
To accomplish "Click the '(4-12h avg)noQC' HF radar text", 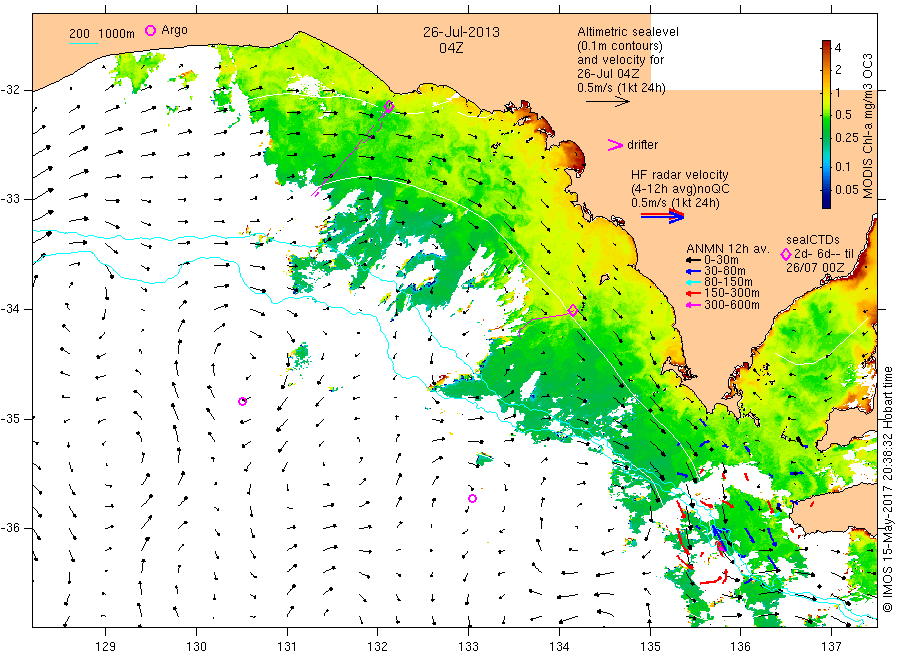I will point(680,189).
